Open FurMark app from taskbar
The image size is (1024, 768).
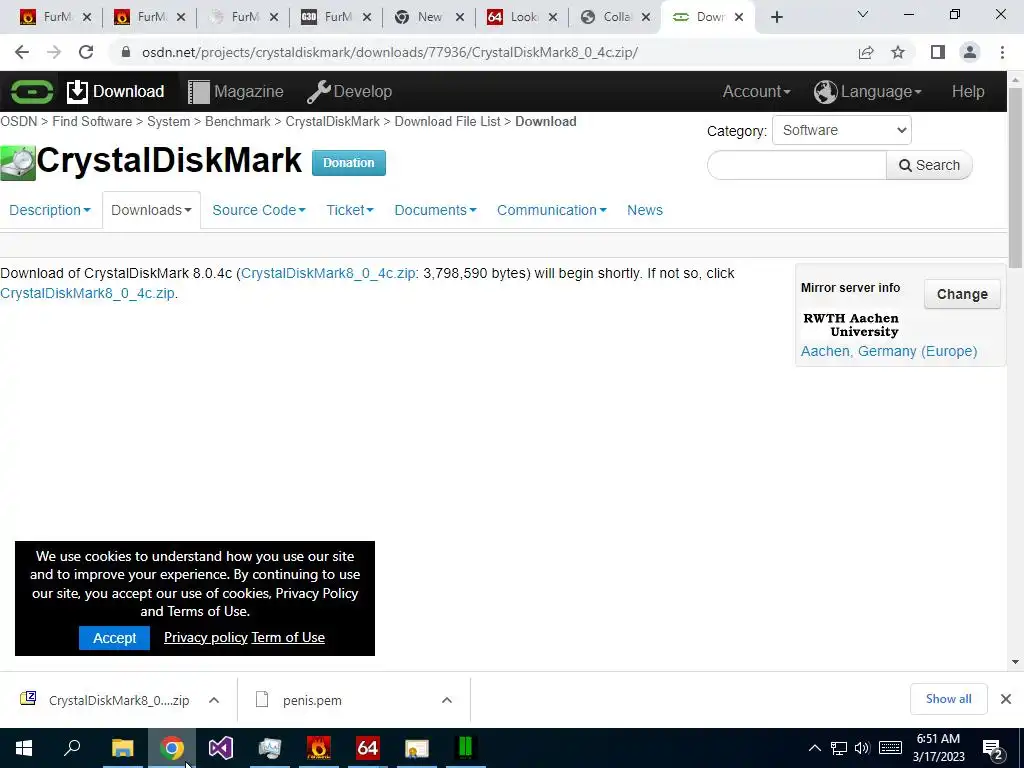(x=319, y=748)
